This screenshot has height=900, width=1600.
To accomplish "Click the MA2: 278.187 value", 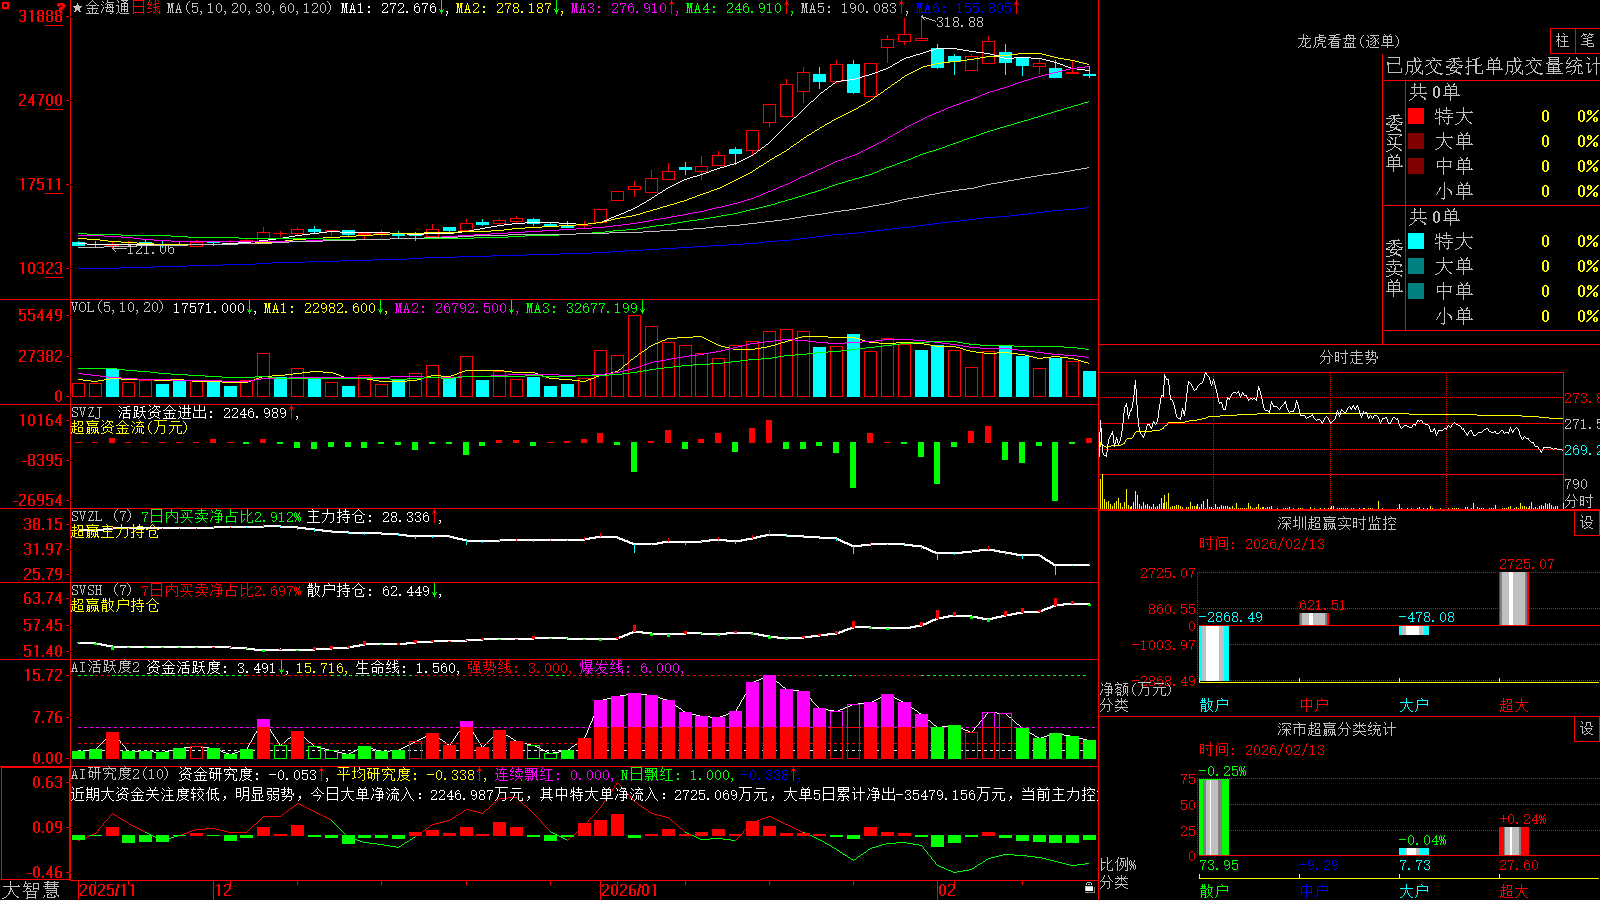I will coord(508,8).
